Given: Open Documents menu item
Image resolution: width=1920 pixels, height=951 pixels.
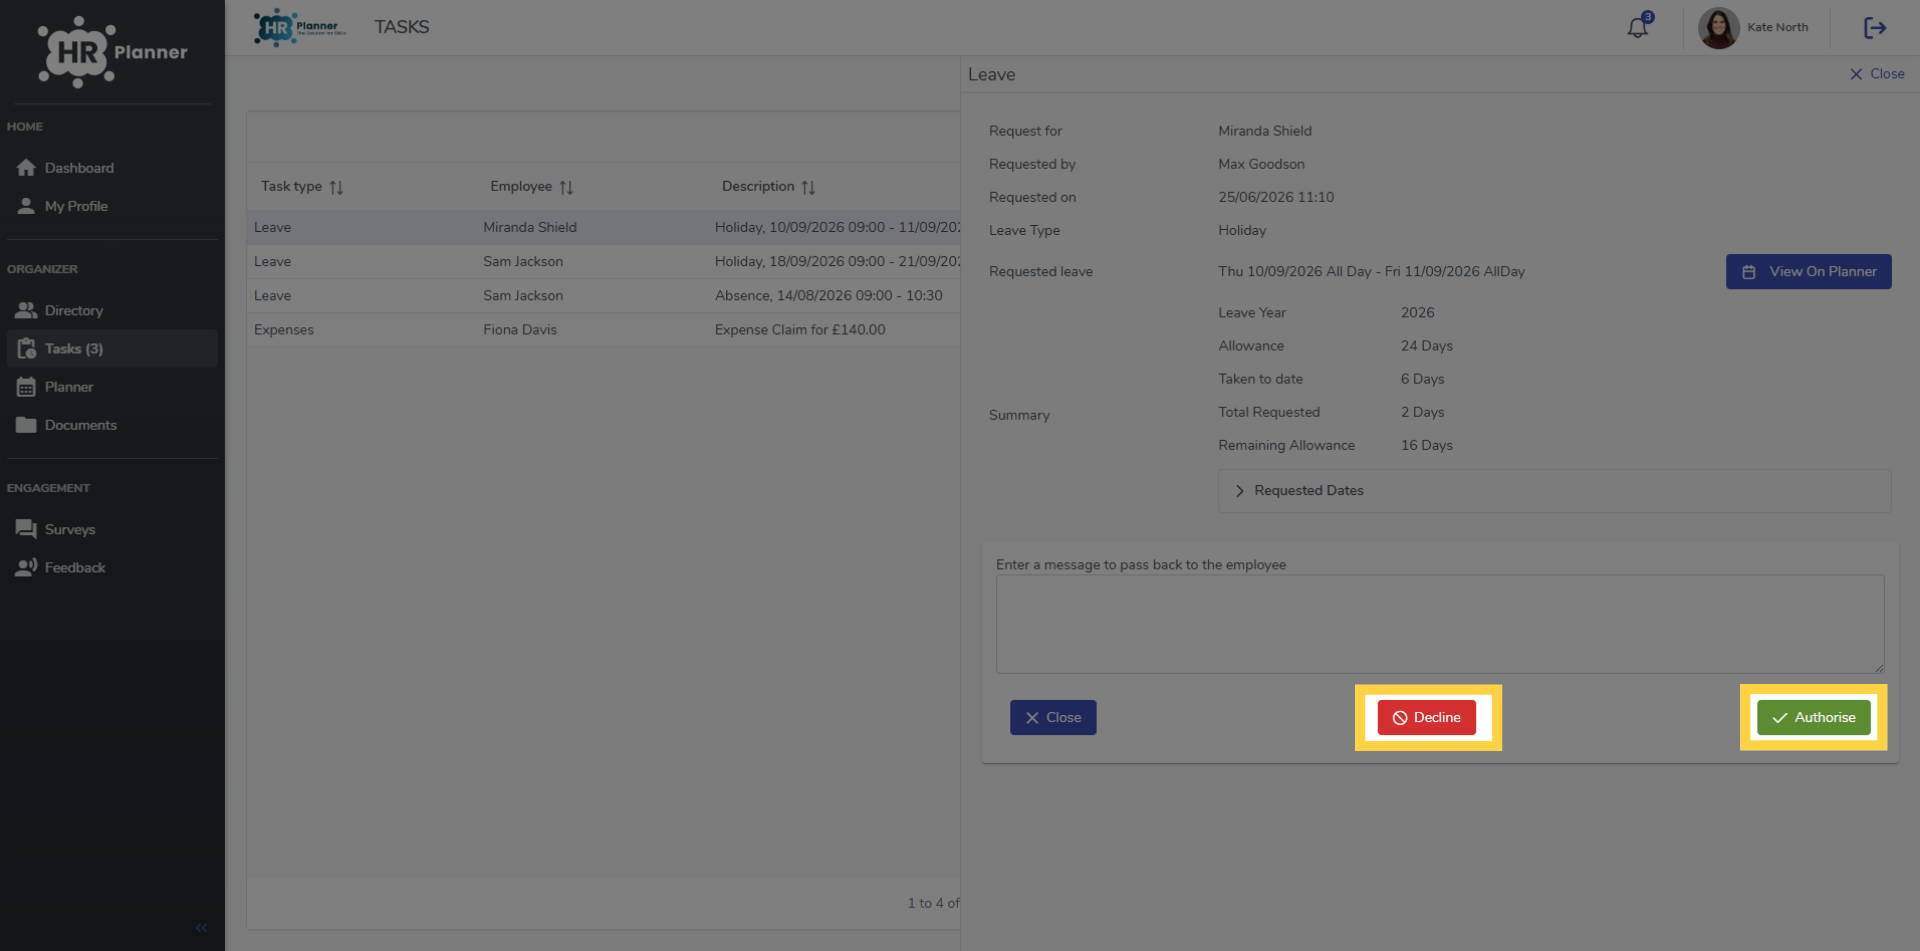Looking at the screenshot, I should click(x=112, y=425).
